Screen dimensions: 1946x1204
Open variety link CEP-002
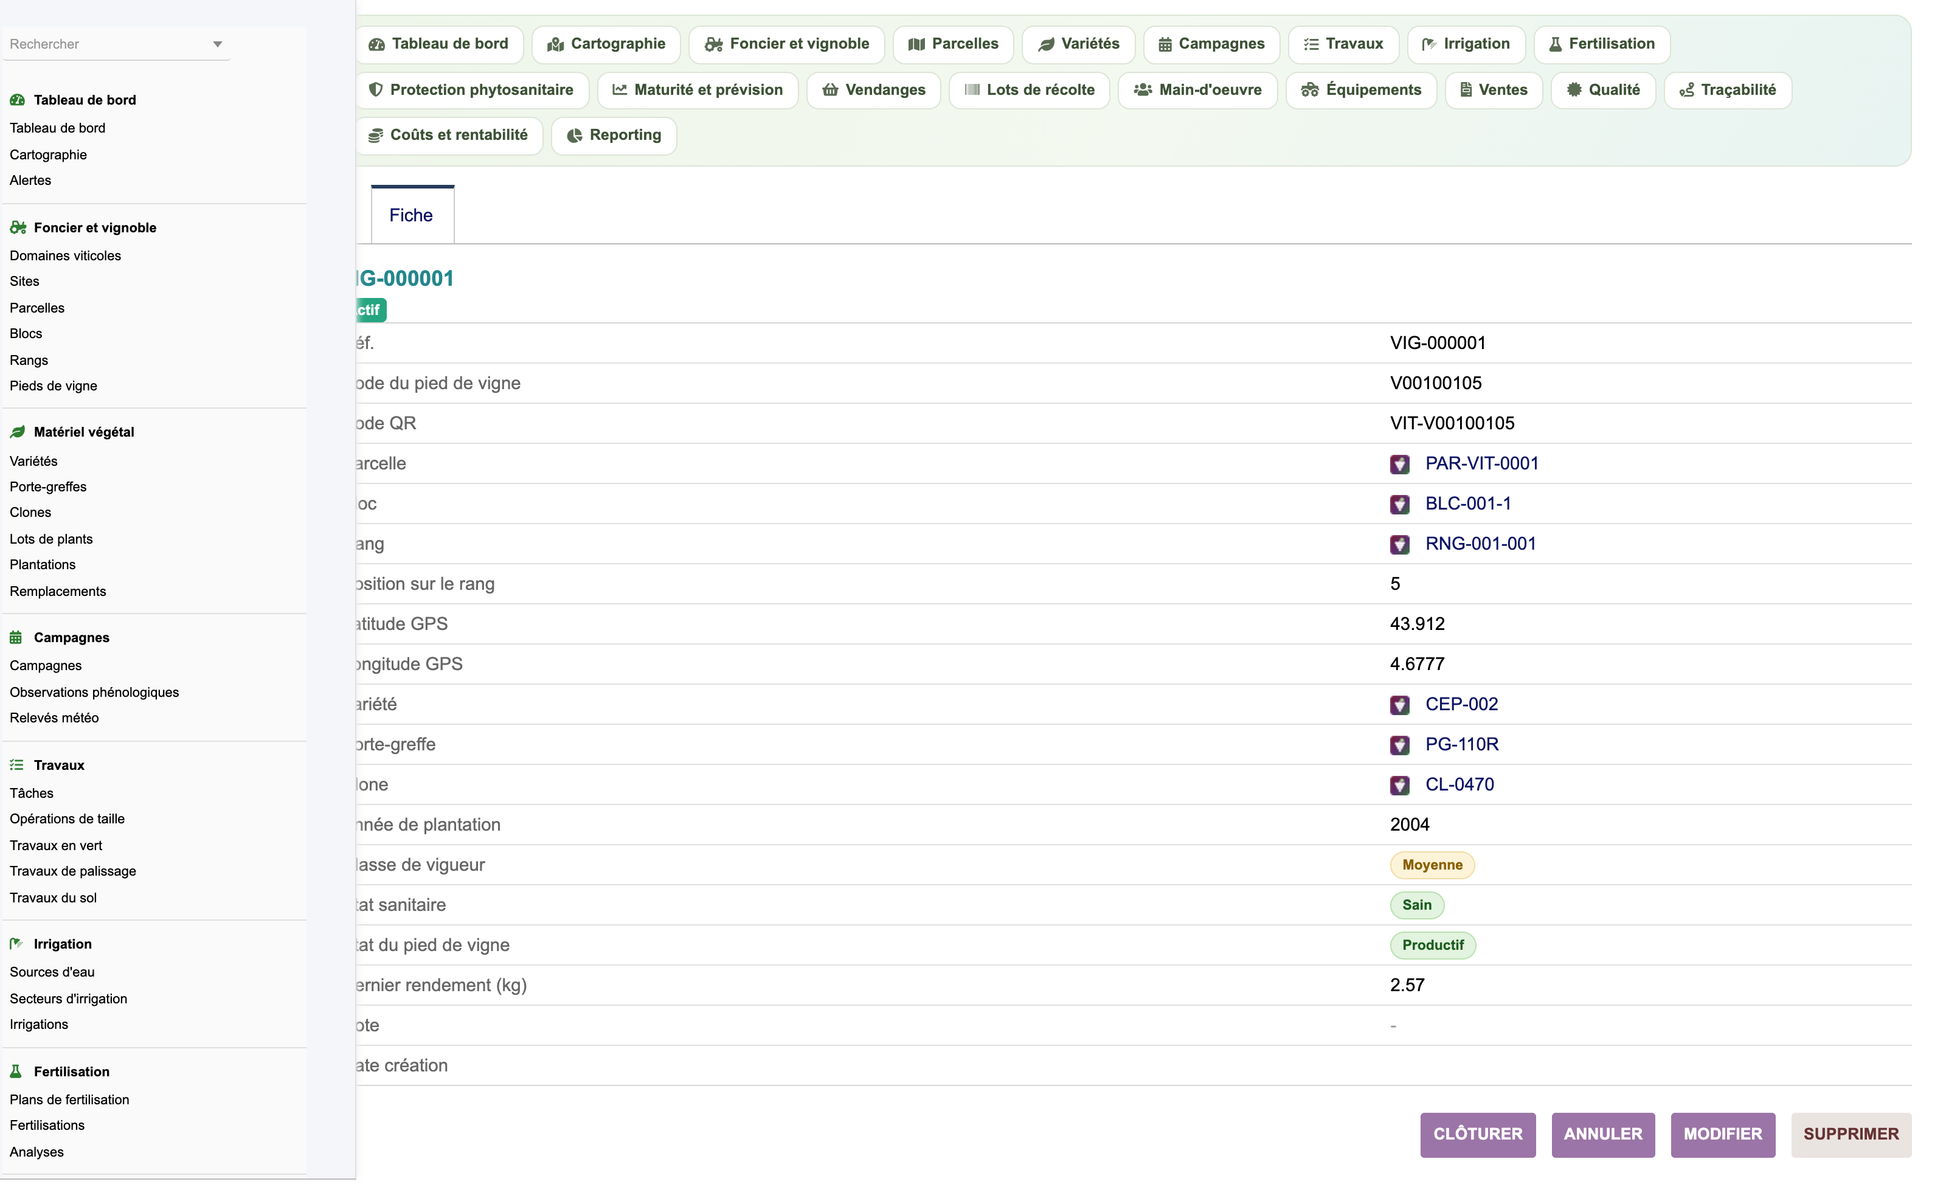tap(1461, 705)
